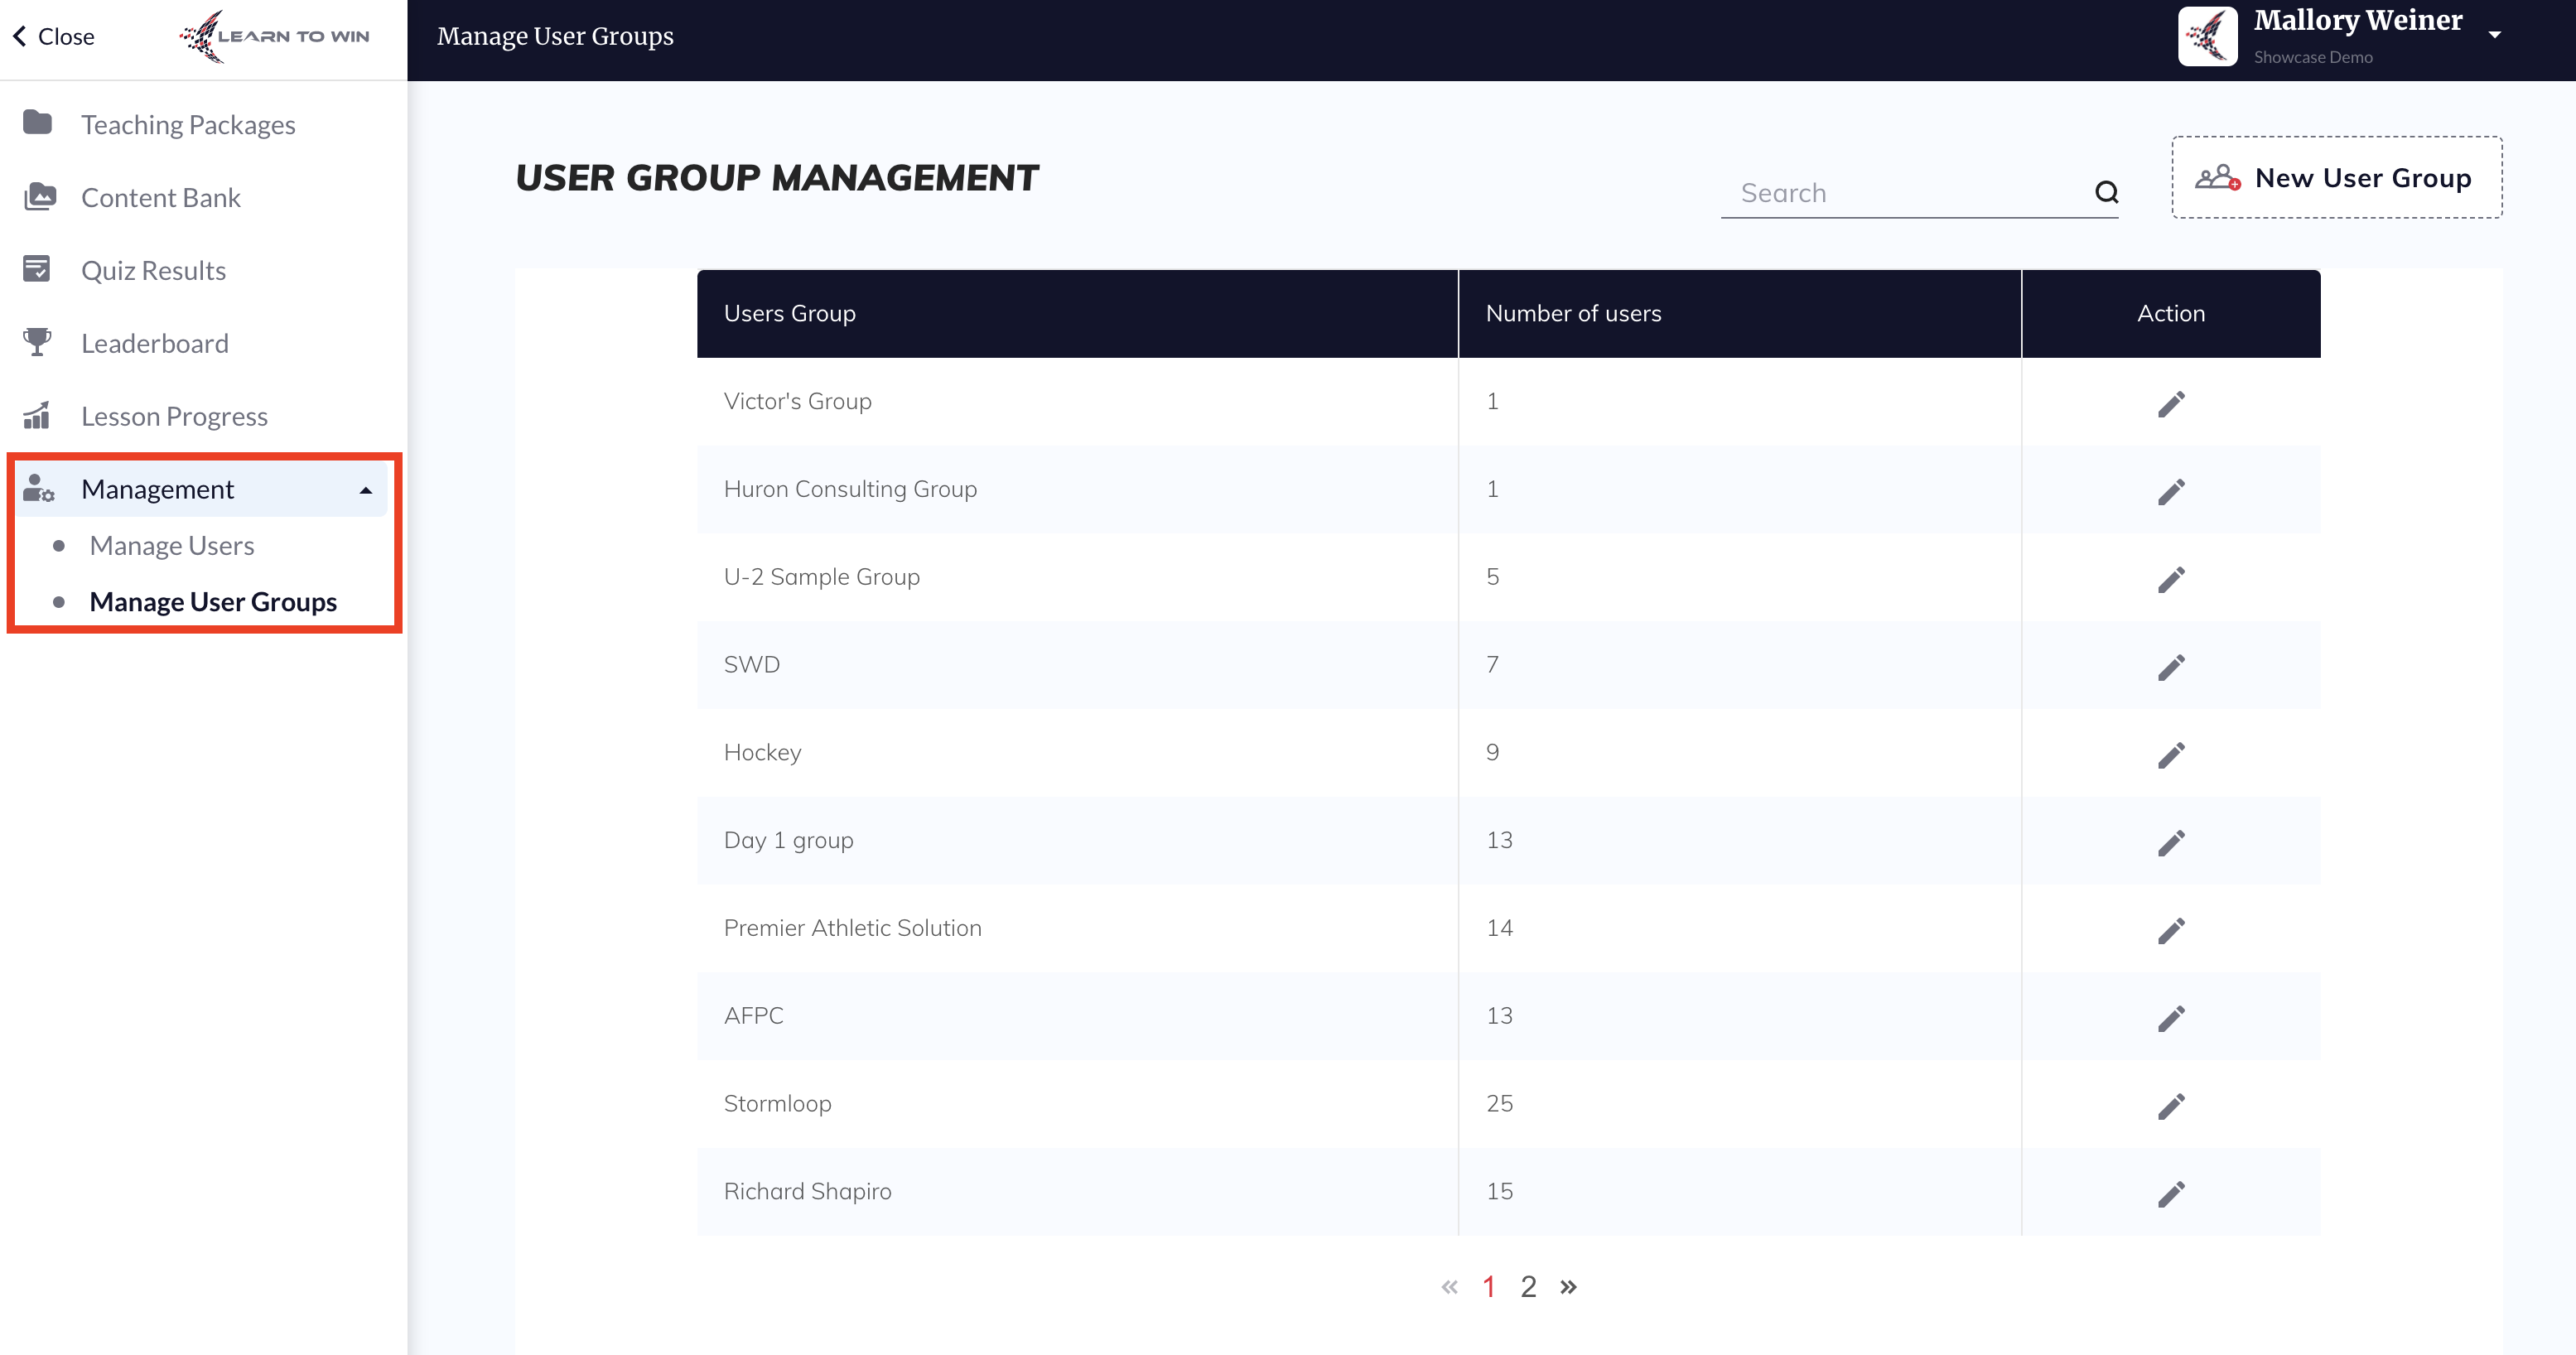The image size is (2576, 1355).
Task: Click the New User Group button
Action: click(2336, 178)
